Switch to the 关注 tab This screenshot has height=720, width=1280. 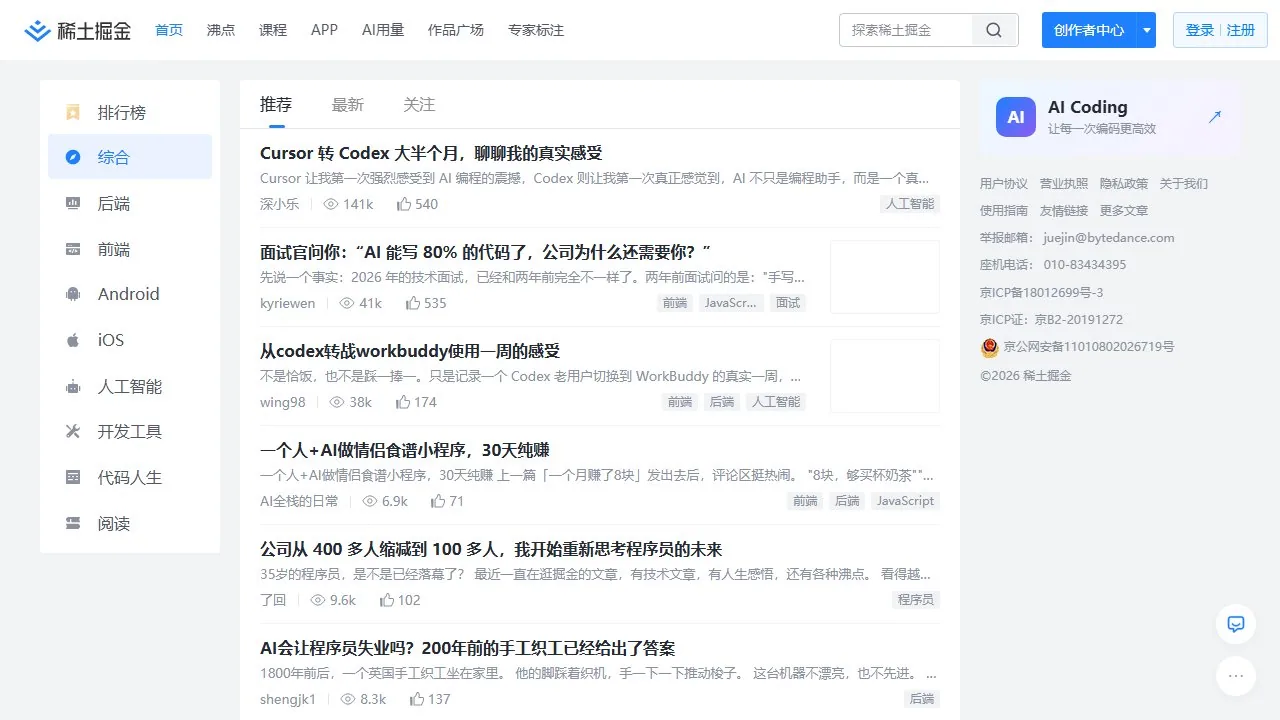419,105
